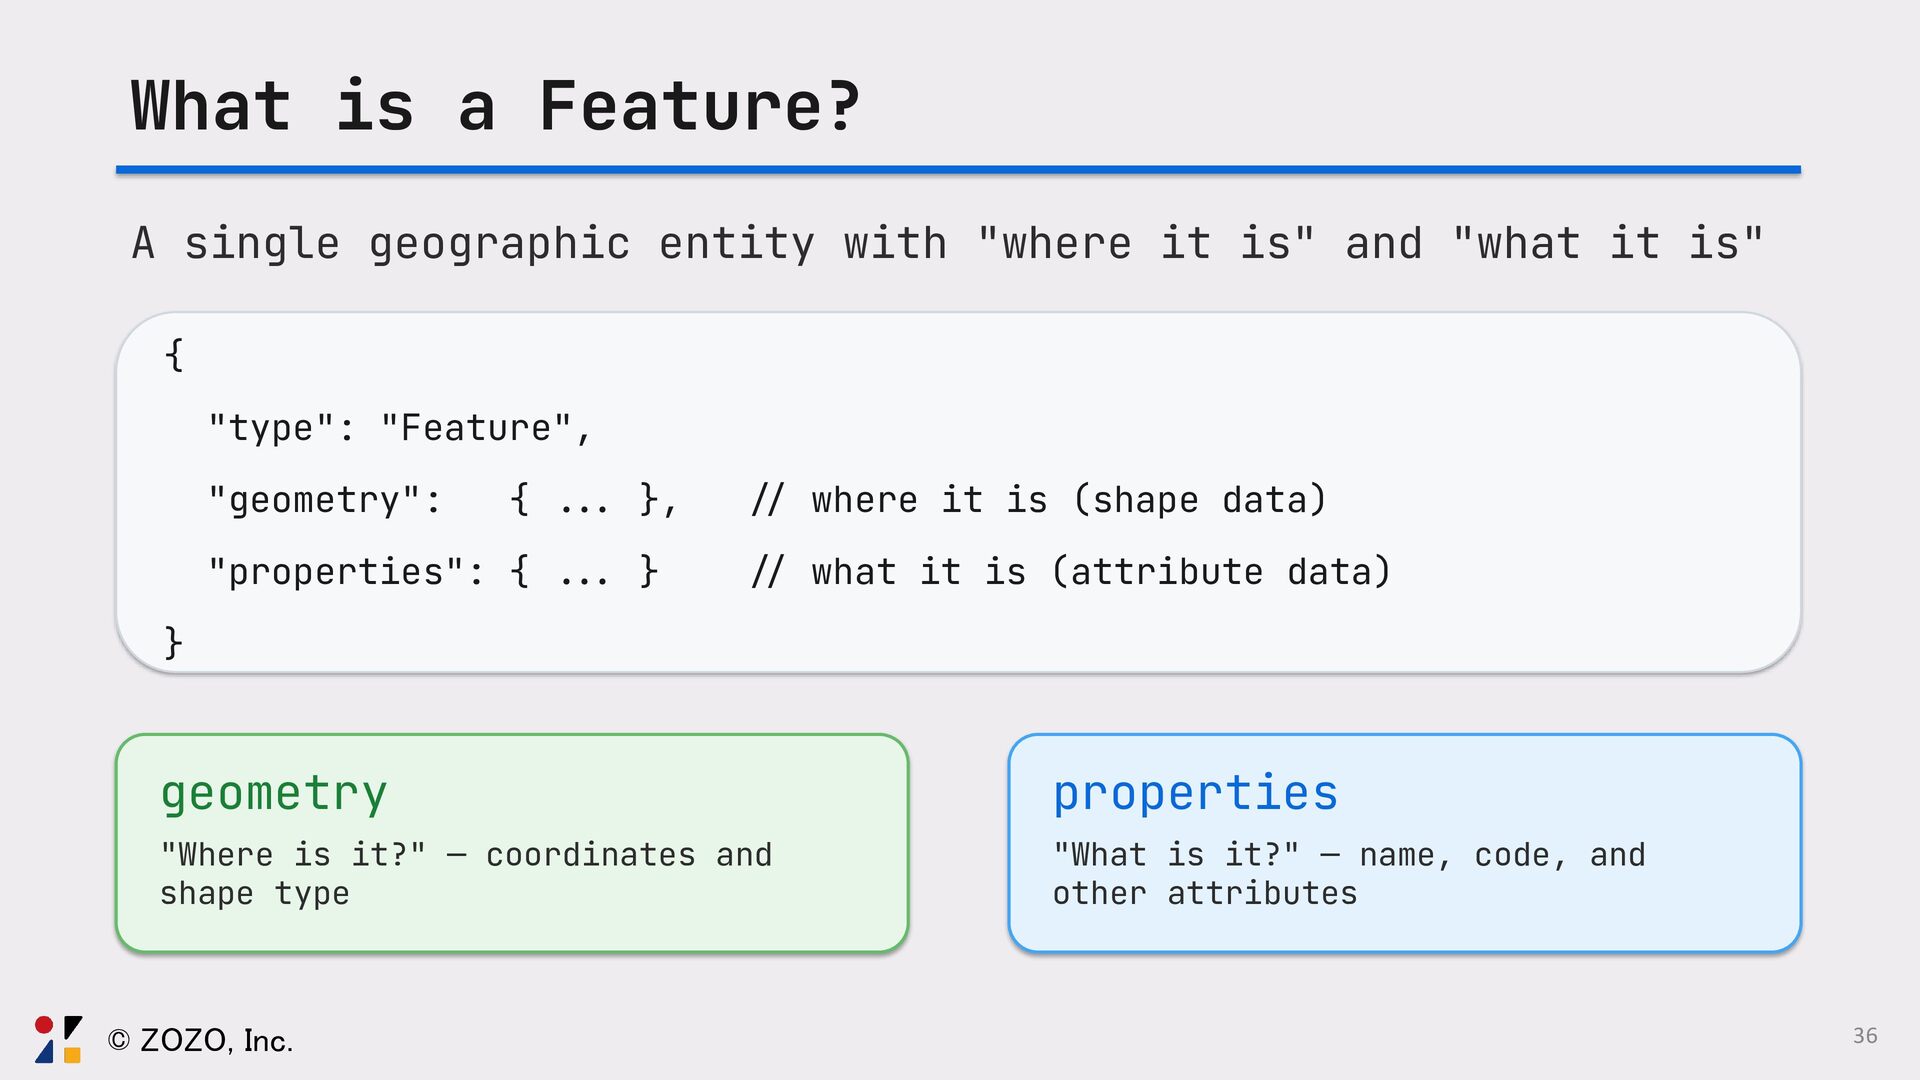Click the subtitle sentence about geographic entity
This screenshot has height=1080, width=1920.
click(x=947, y=244)
